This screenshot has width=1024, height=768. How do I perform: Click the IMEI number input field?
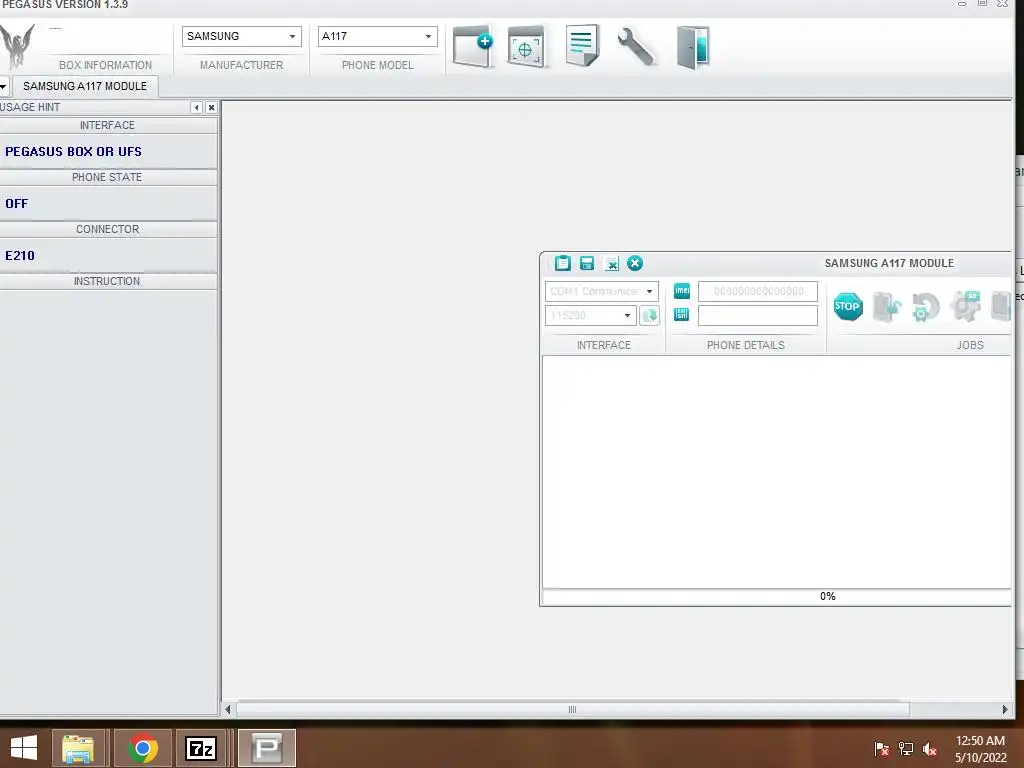click(758, 291)
